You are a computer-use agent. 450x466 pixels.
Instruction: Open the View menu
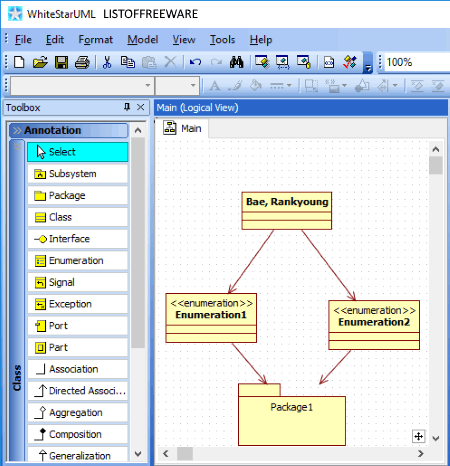pos(184,40)
